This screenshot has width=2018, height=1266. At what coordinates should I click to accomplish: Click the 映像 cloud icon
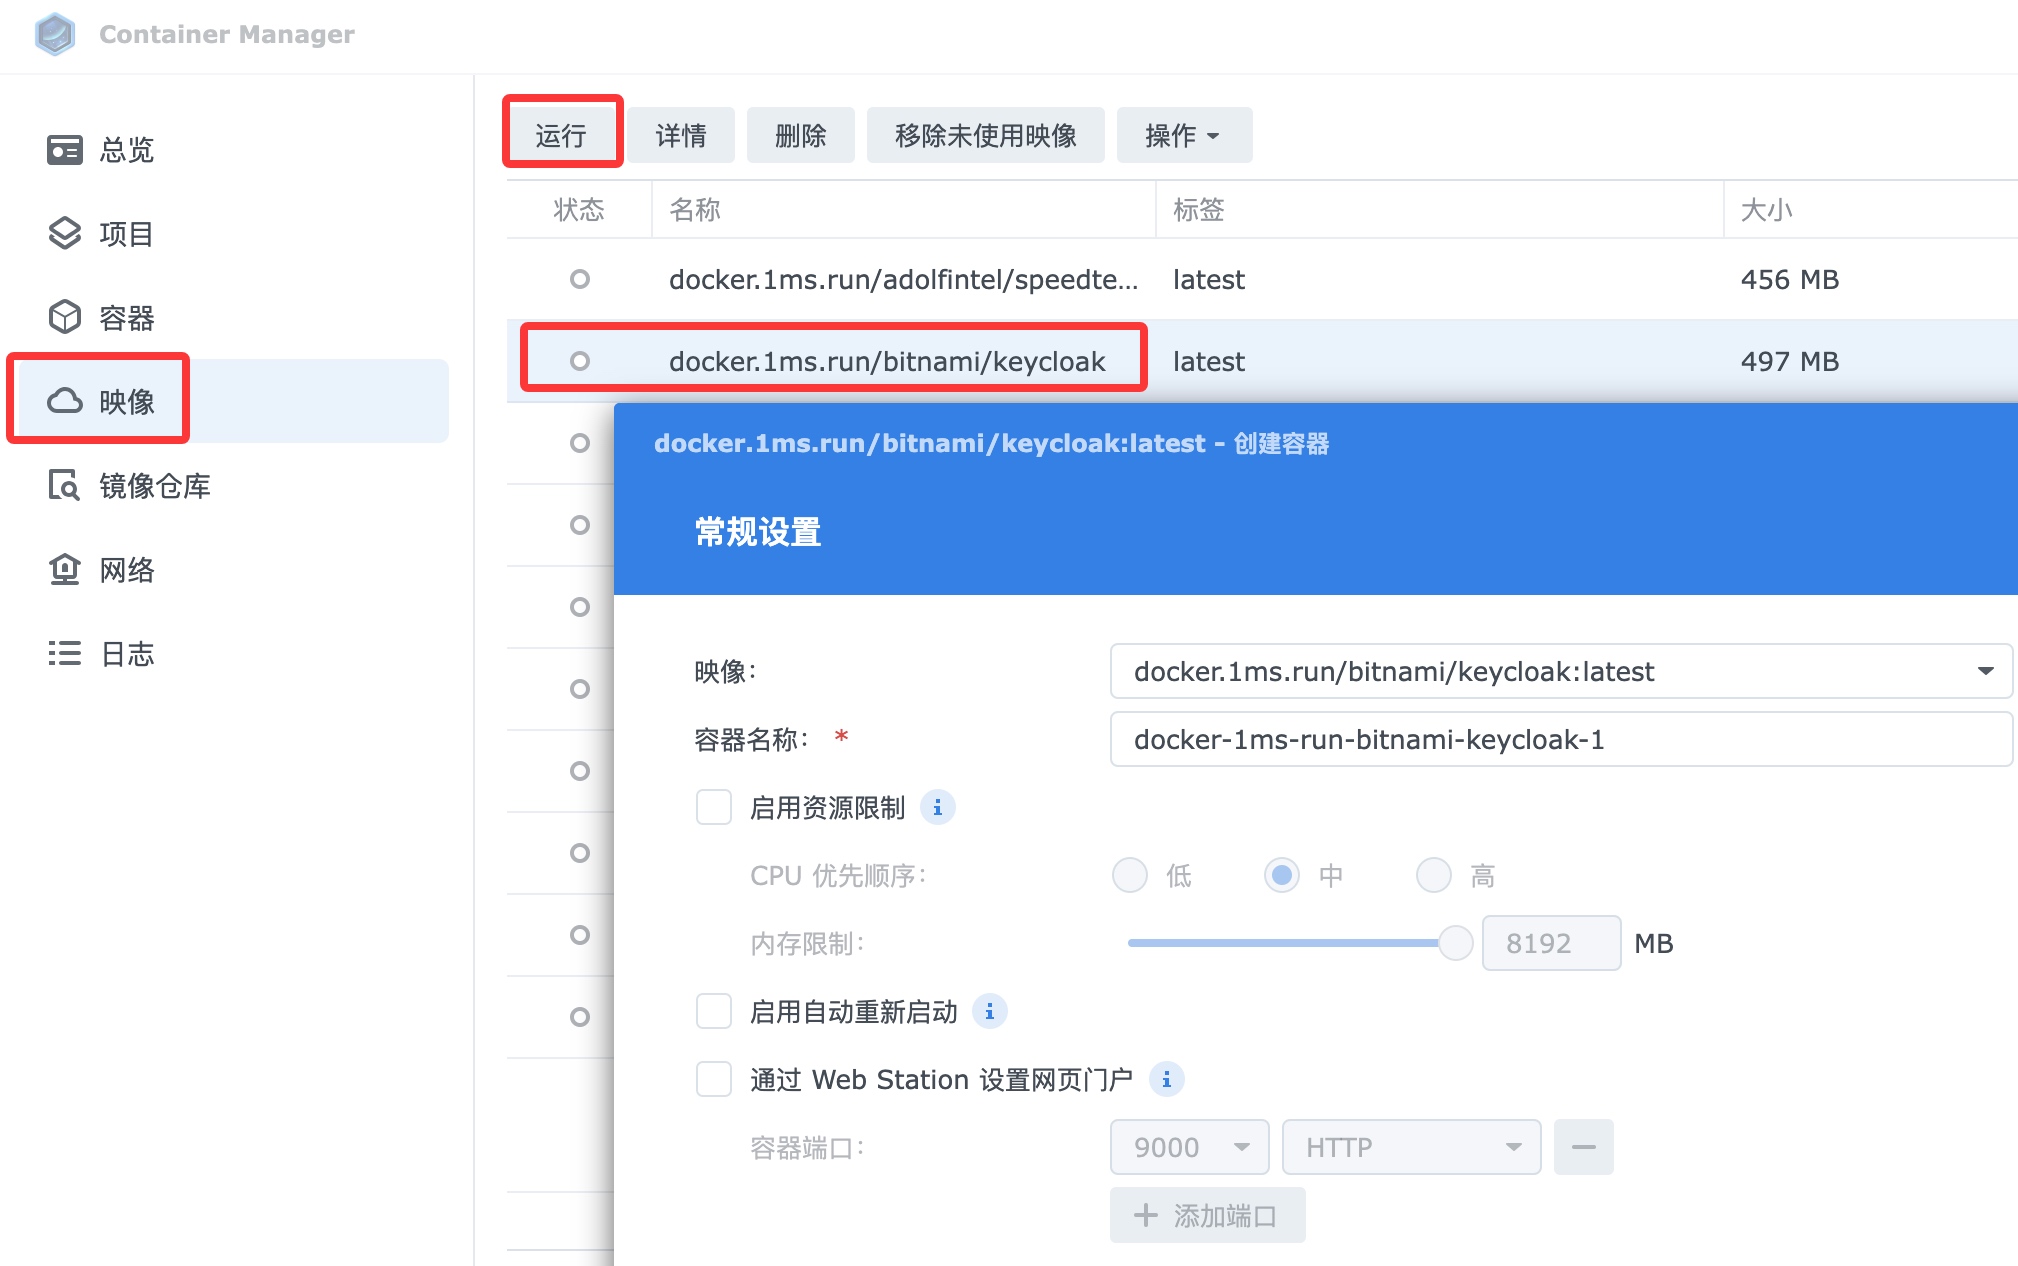pyautogui.click(x=65, y=402)
